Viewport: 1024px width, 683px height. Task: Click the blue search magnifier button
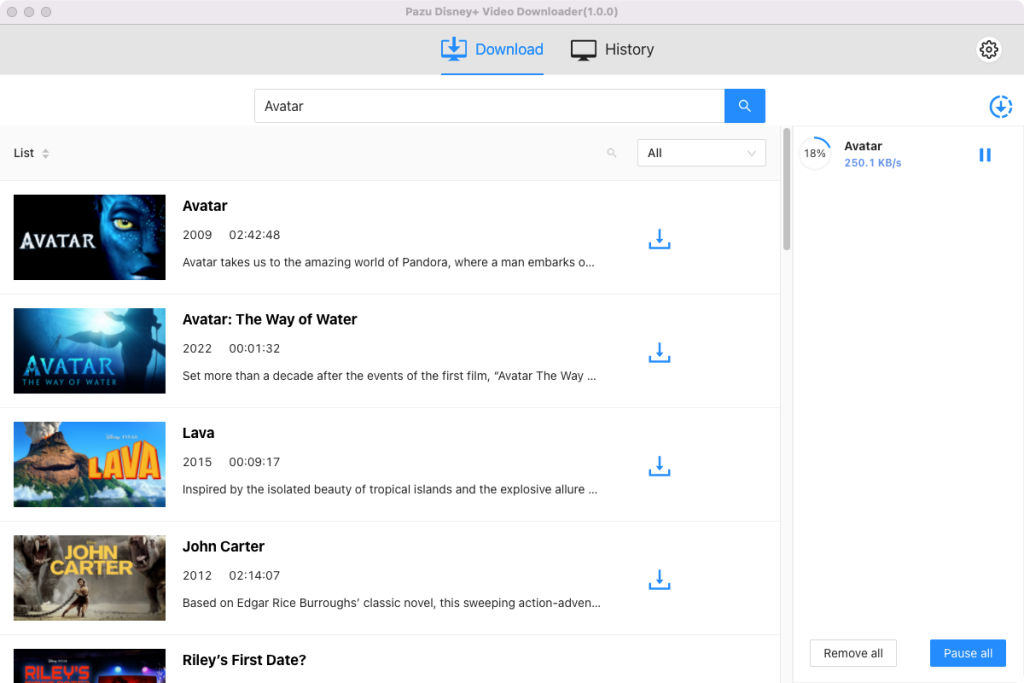coord(744,106)
